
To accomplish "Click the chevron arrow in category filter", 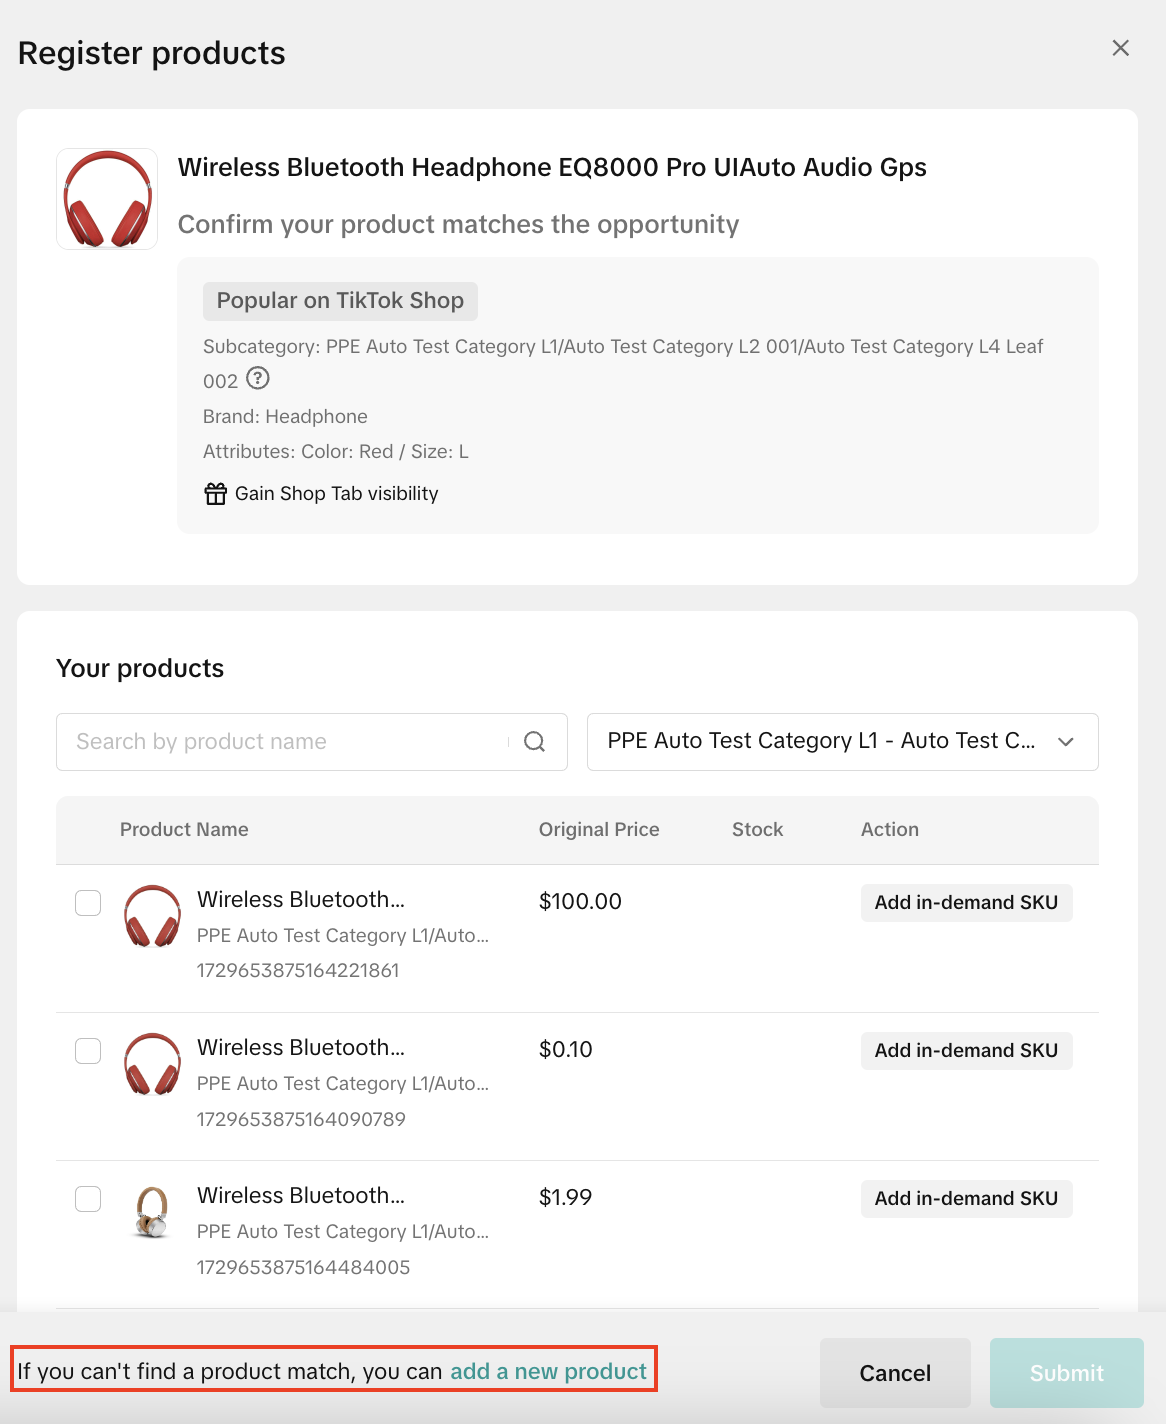I will coord(1066,742).
